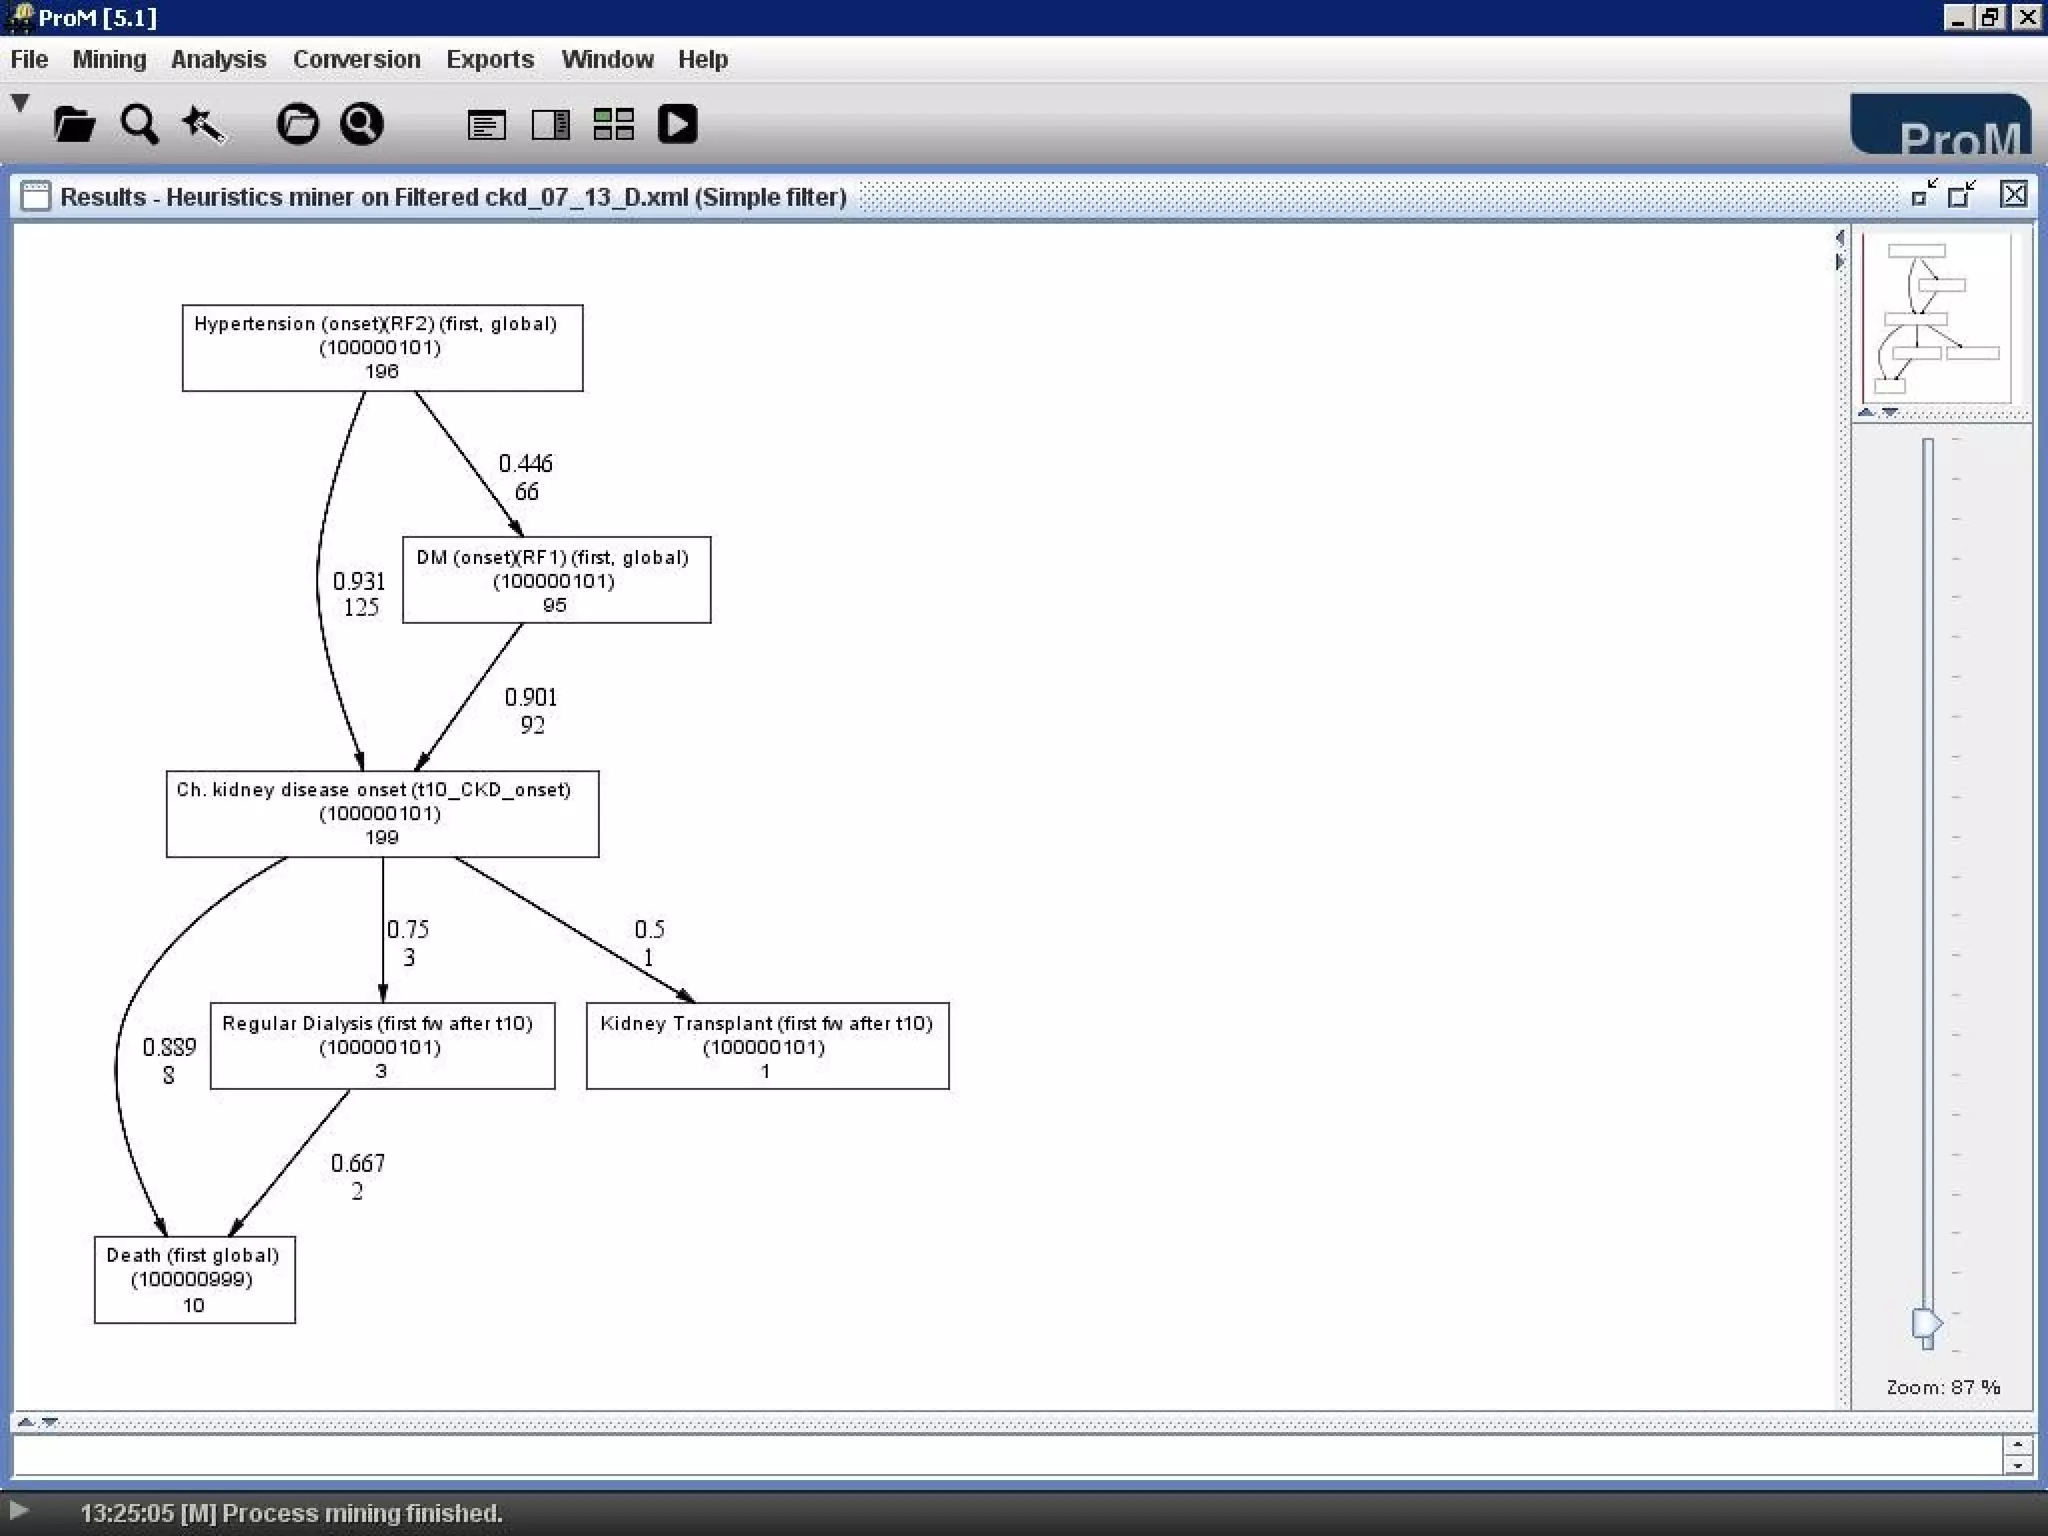Click the Ch. kidney disease onset node
This screenshot has height=1536, width=2048.
point(382,813)
